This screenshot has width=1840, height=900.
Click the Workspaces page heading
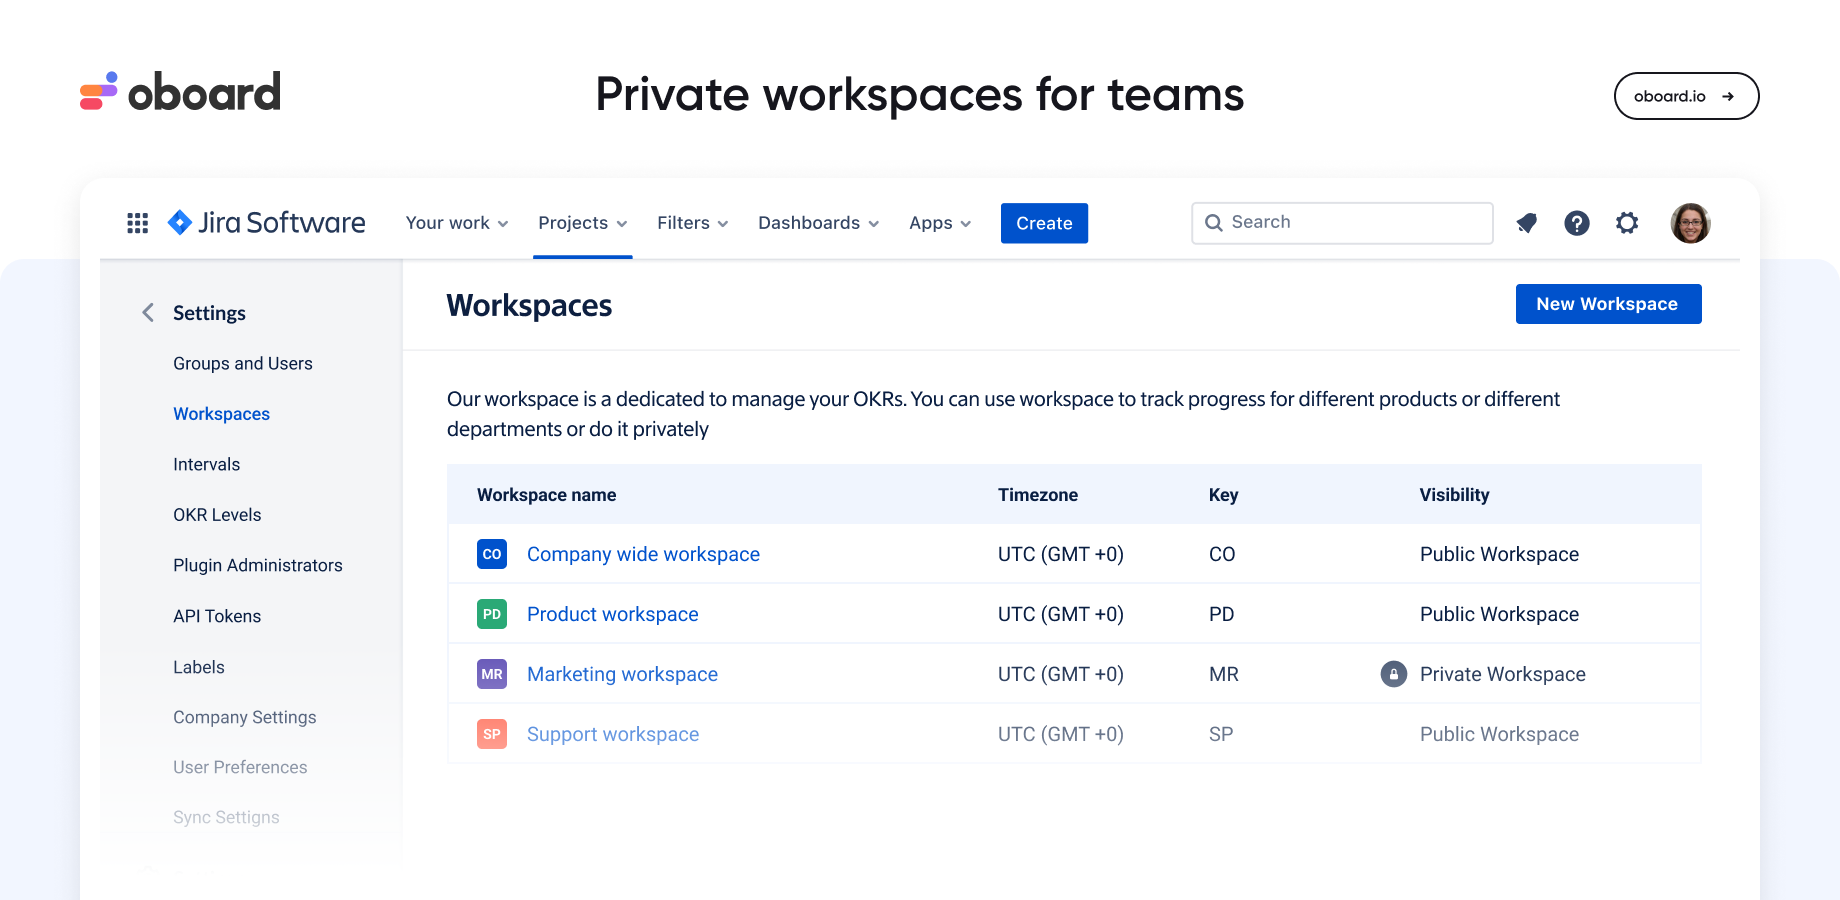point(529,305)
